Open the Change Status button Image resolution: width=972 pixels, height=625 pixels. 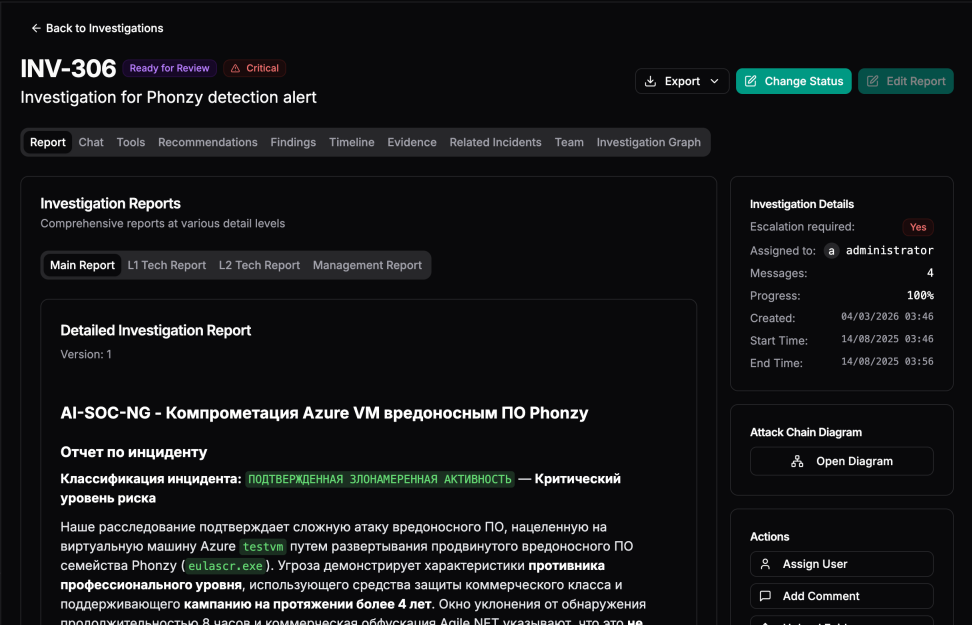pos(793,81)
